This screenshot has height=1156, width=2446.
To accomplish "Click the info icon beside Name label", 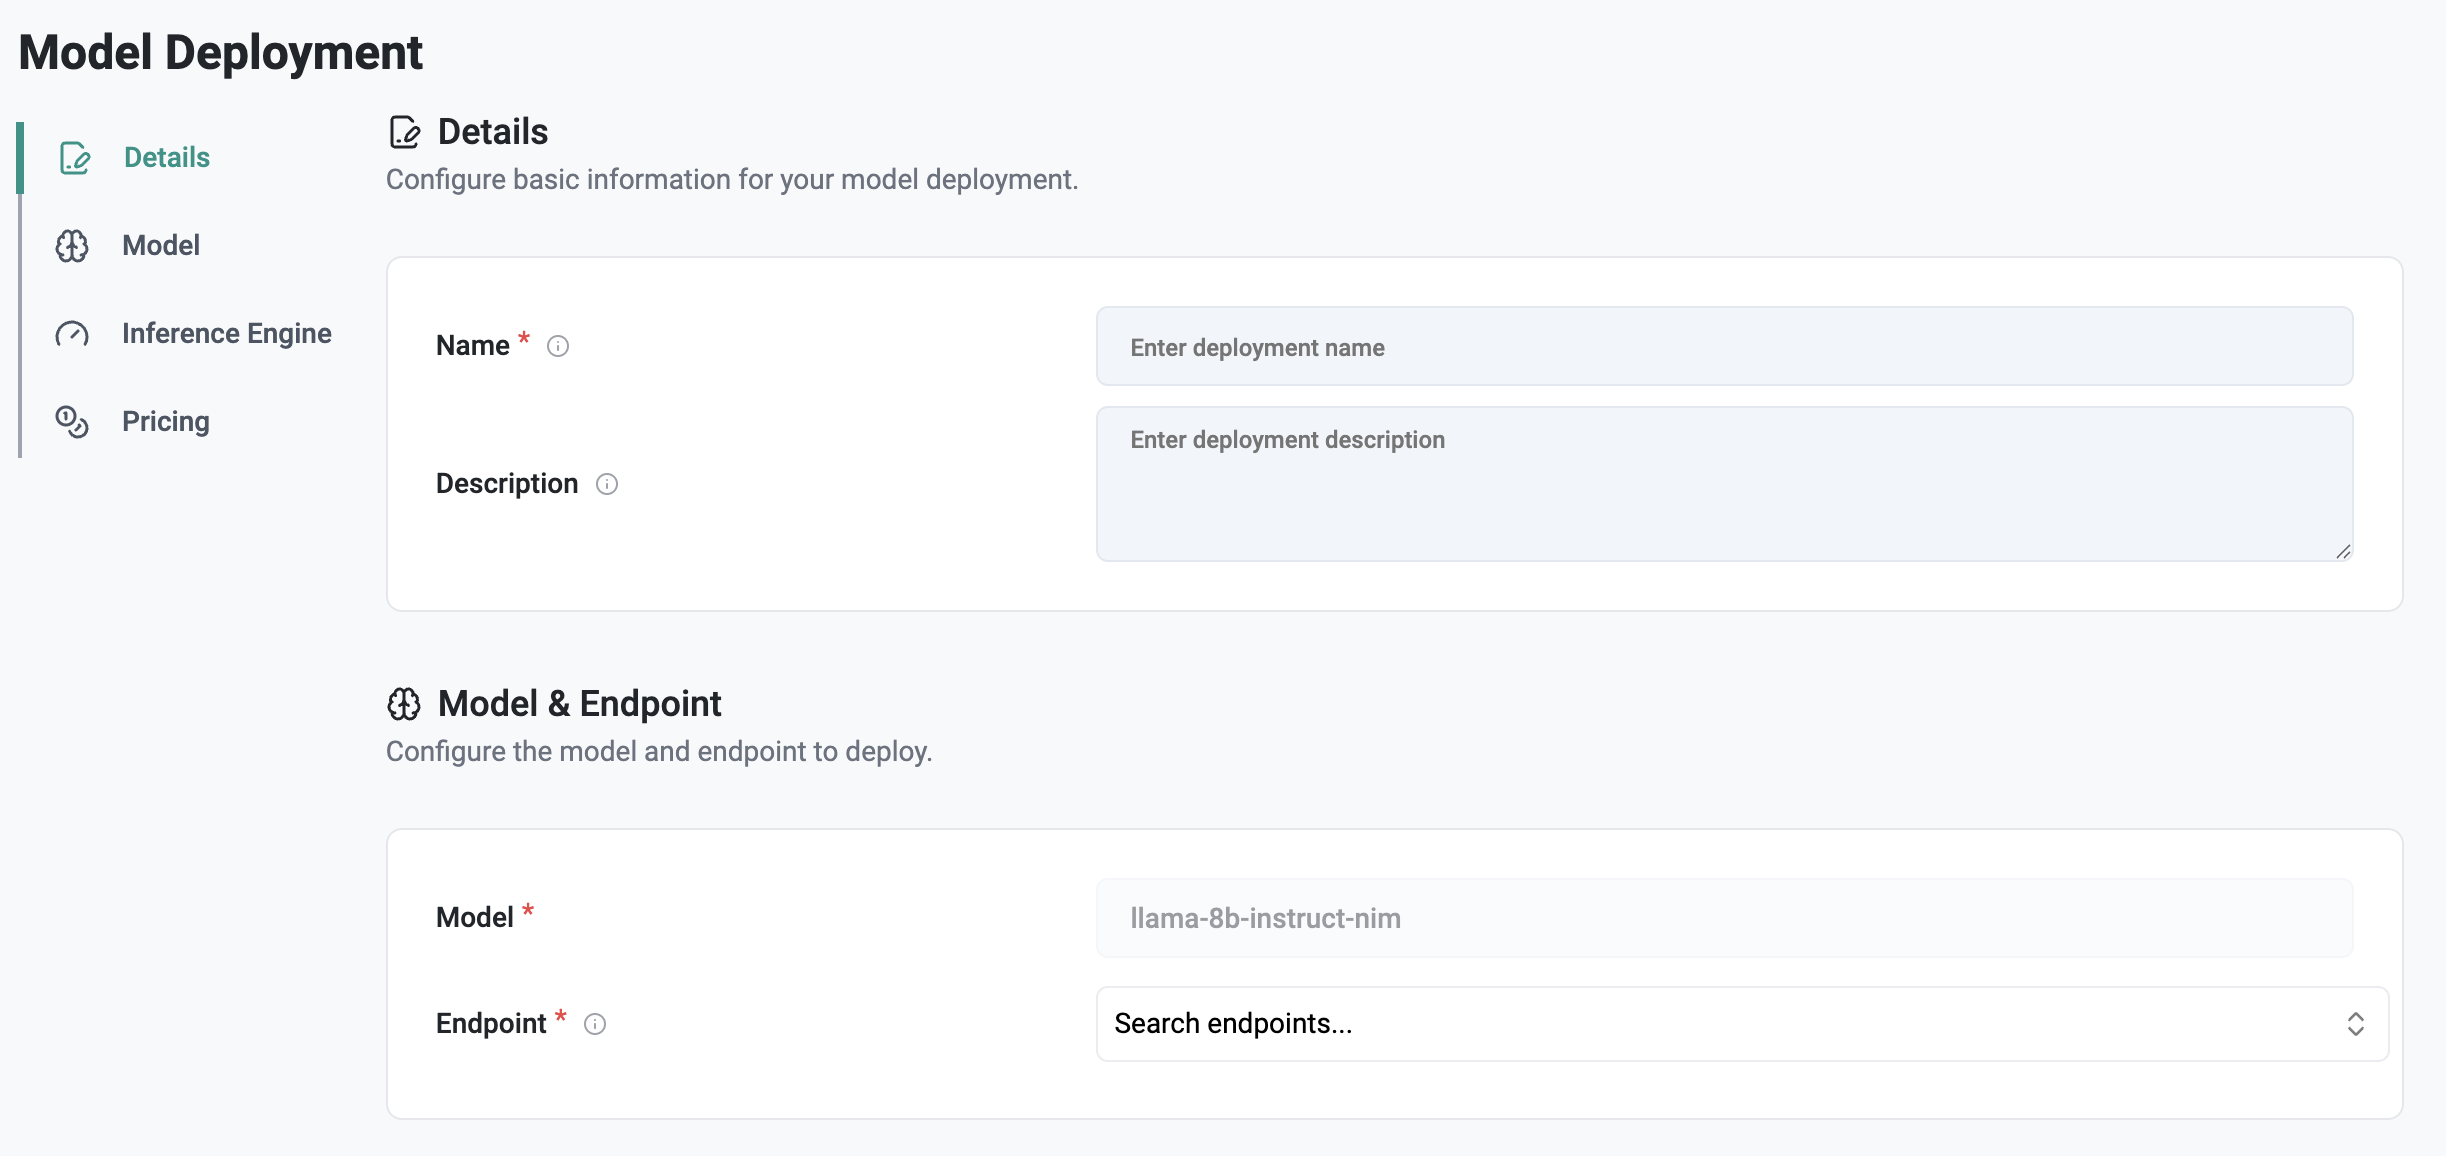I will click(x=558, y=346).
